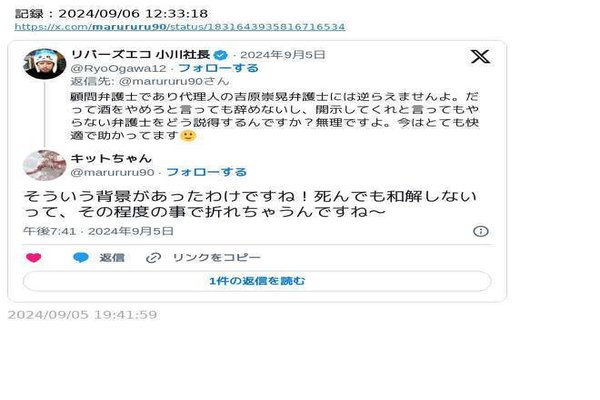Open the x.com maruruuru90 status URL
The width and height of the screenshot is (600, 400).
tap(180, 27)
